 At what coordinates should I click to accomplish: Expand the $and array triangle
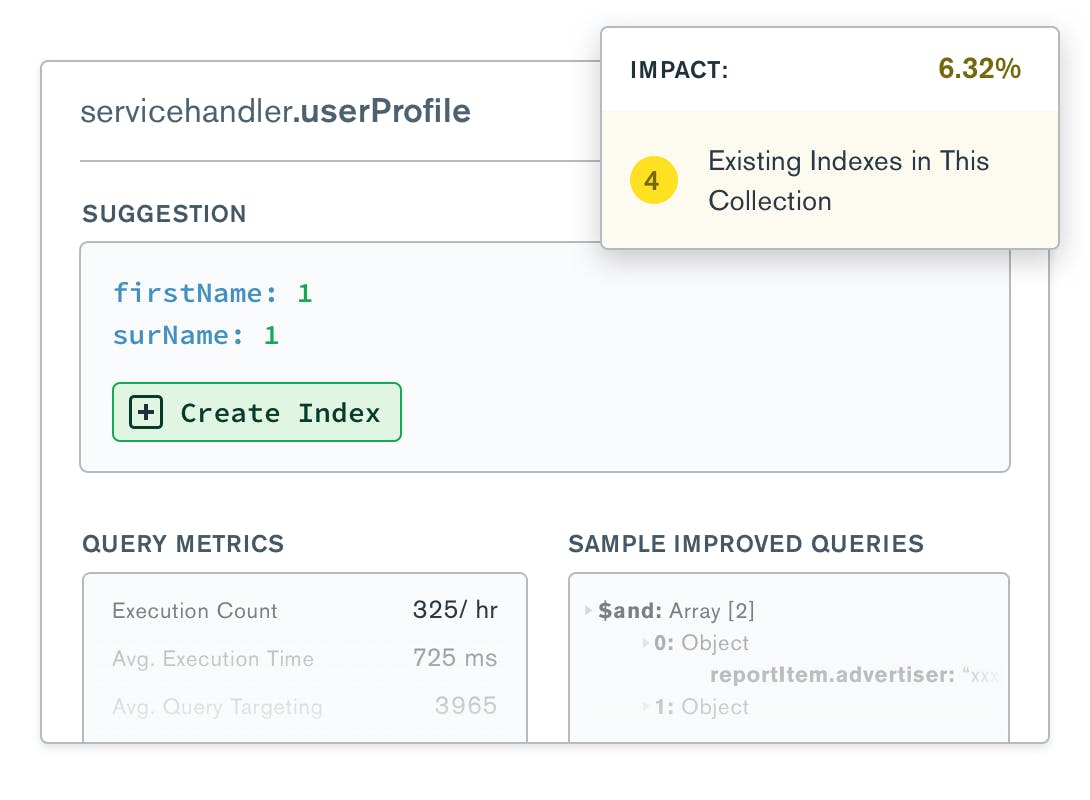click(589, 611)
